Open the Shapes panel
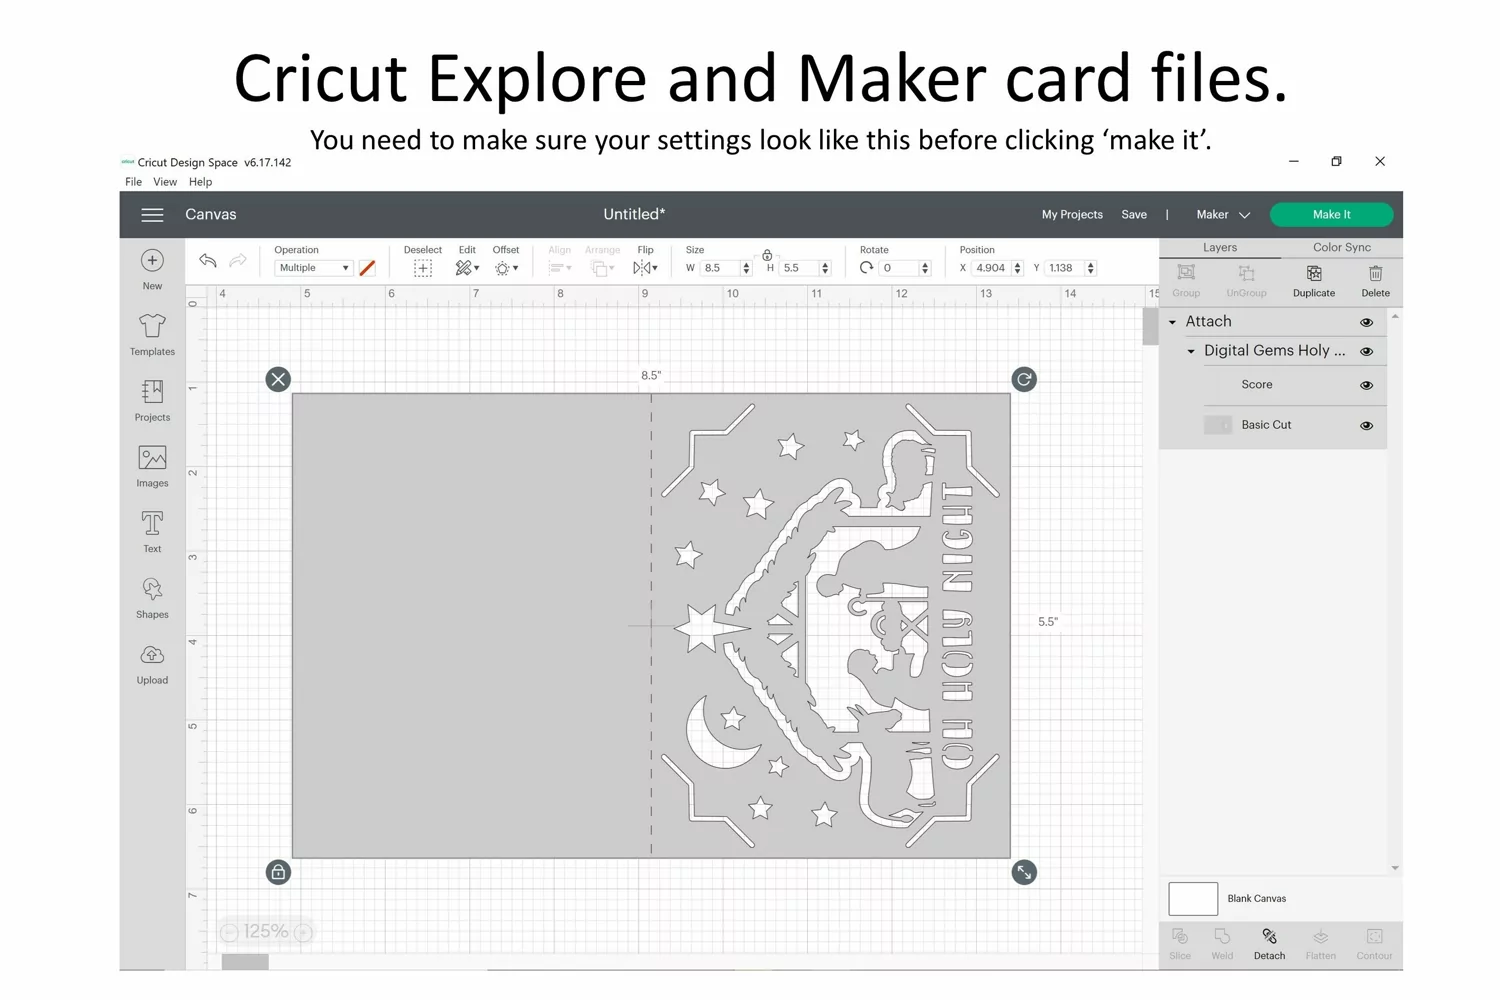This screenshot has height=1000, width=1500. coord(152,598)
